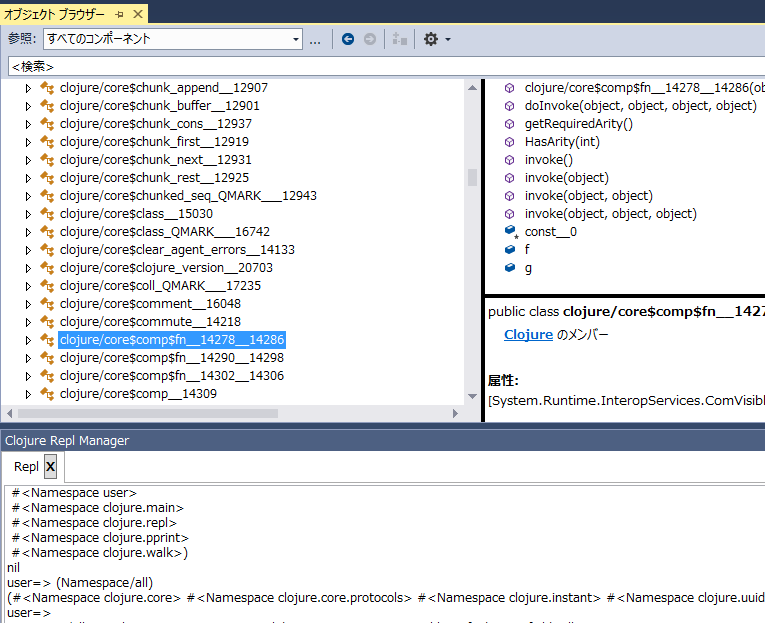The image size is (765, 623).
Task: Click the pin icon on Object Browser tab
Action: tap(119, 15)
